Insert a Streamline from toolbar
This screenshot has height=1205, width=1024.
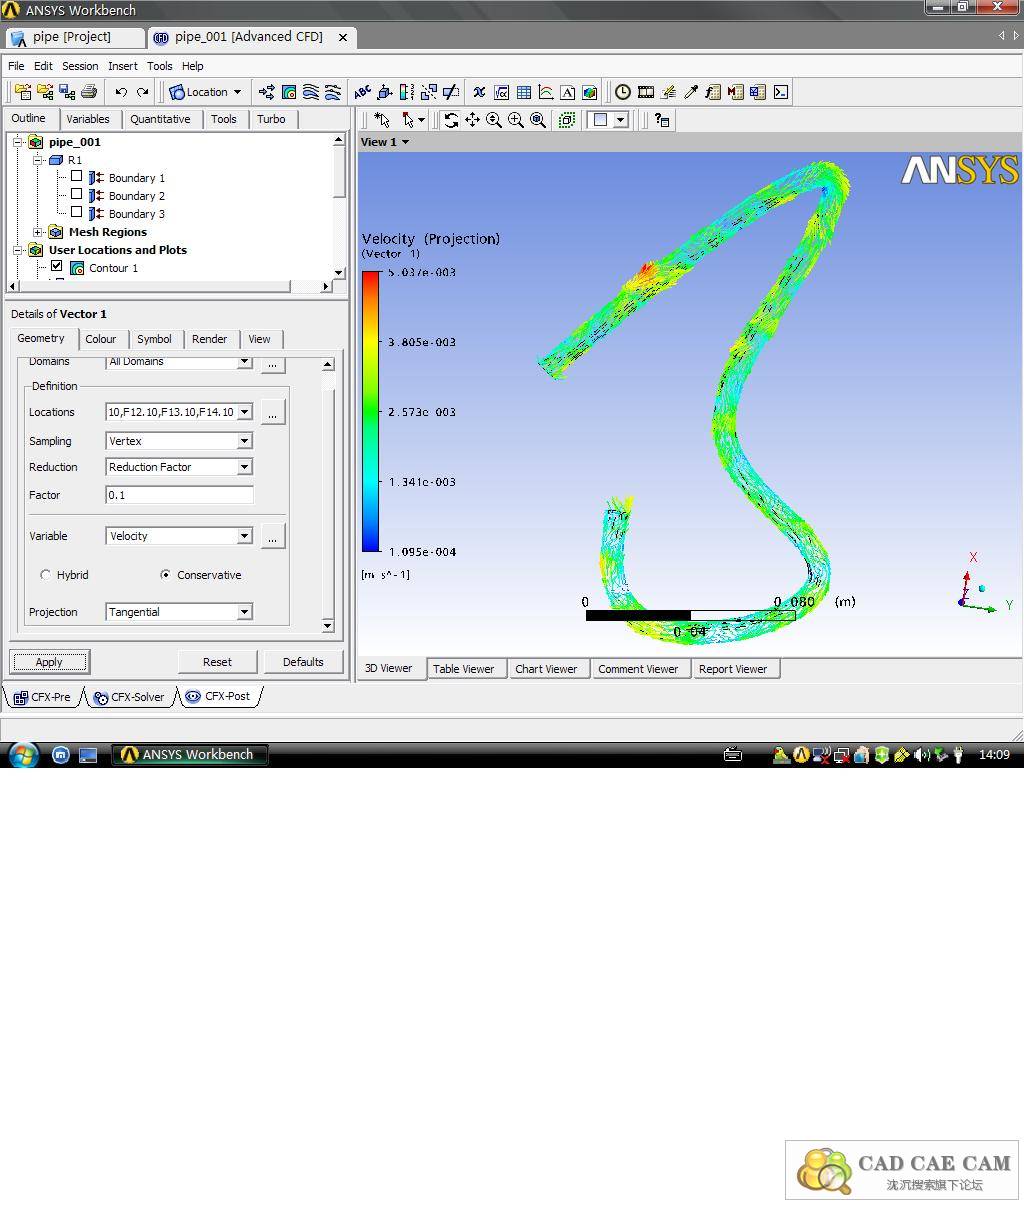(x=311, y=92)
